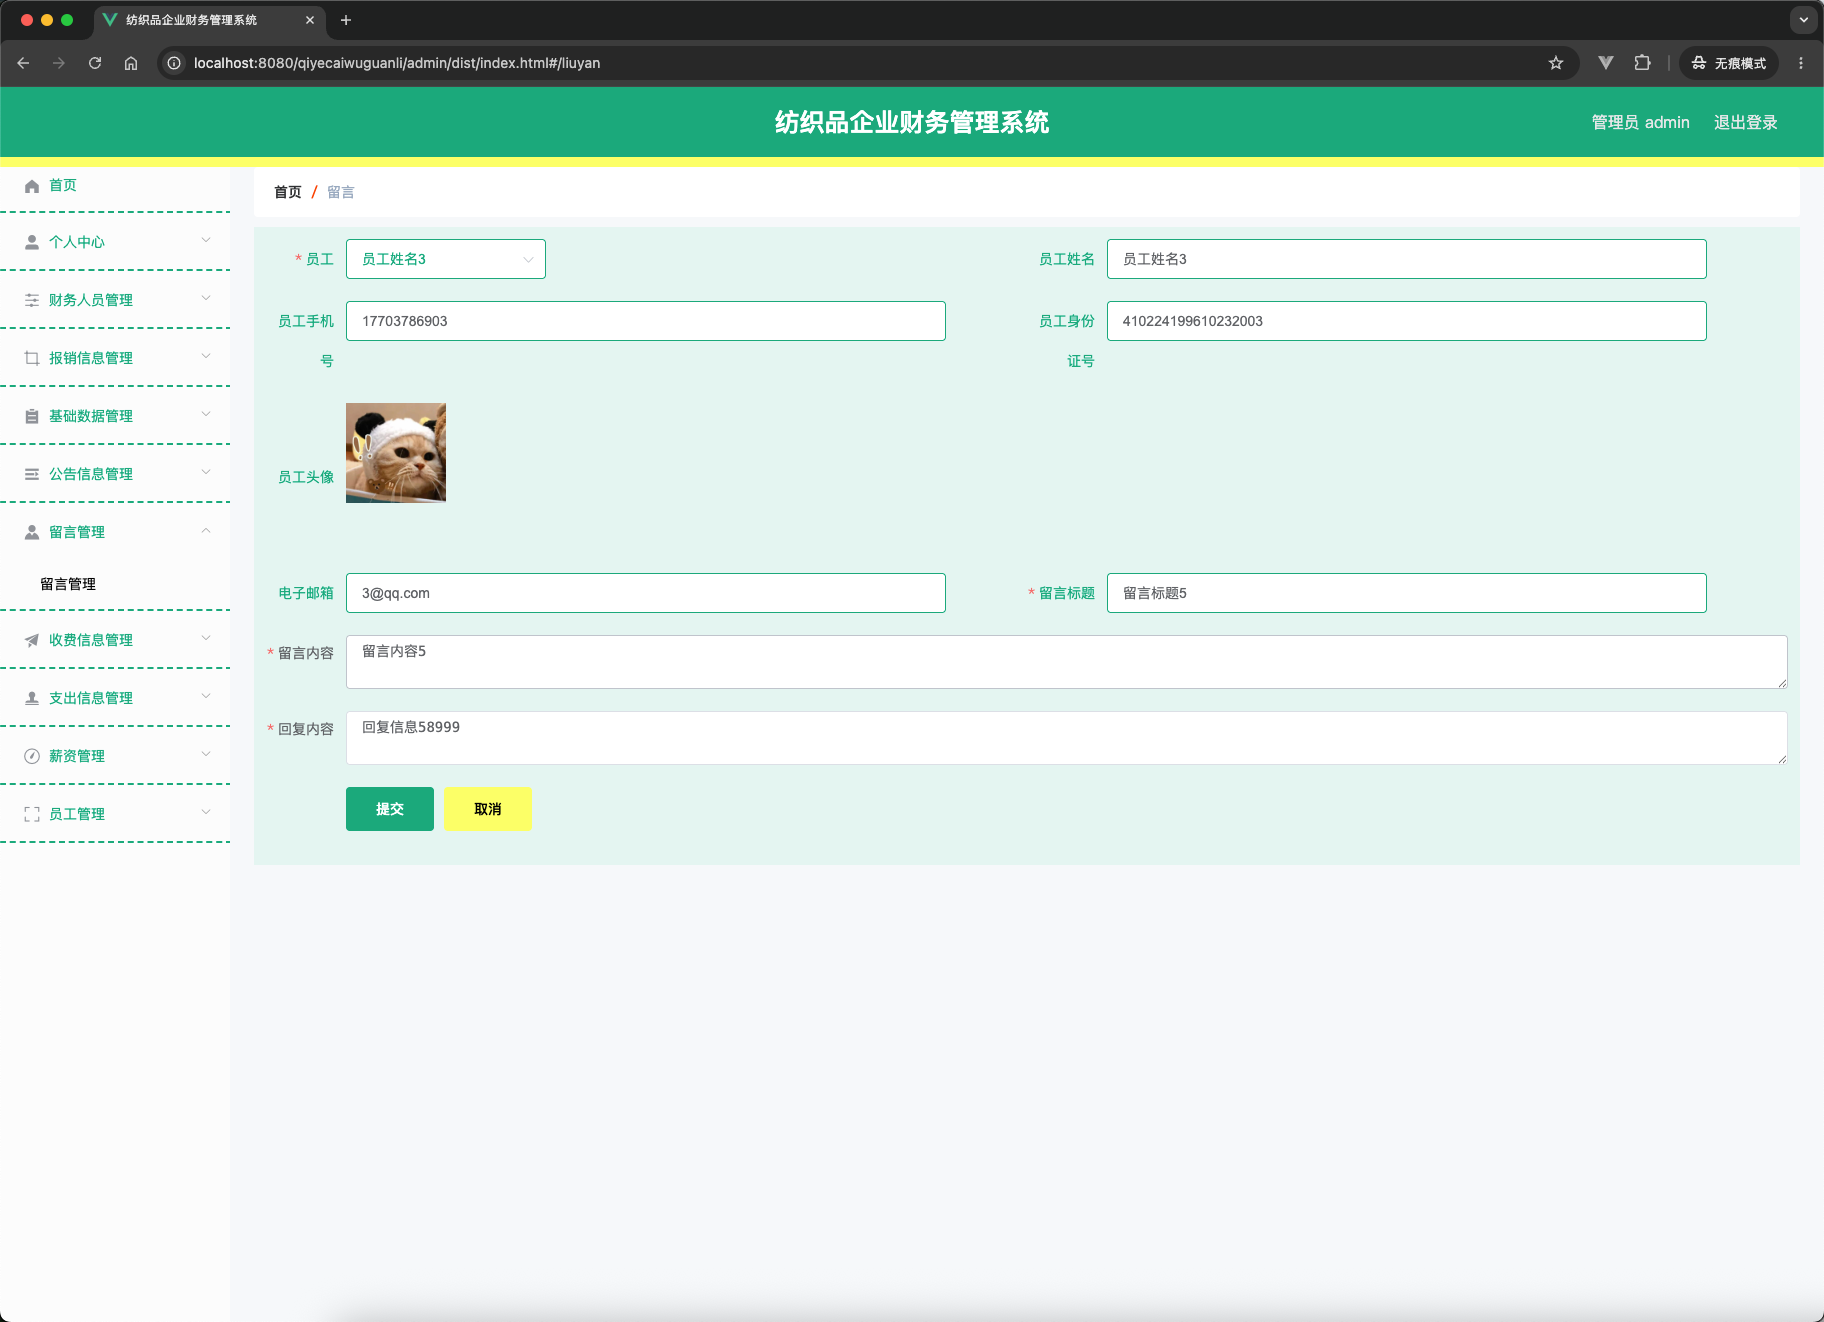
Task: Click 首页 in the breadcrumb
Action: click(288, 192)
